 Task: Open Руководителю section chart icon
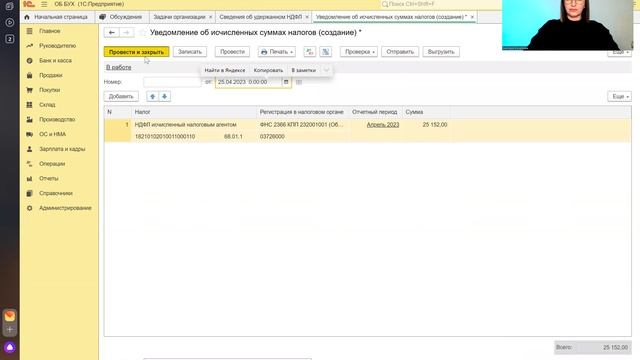click(29, 46)
